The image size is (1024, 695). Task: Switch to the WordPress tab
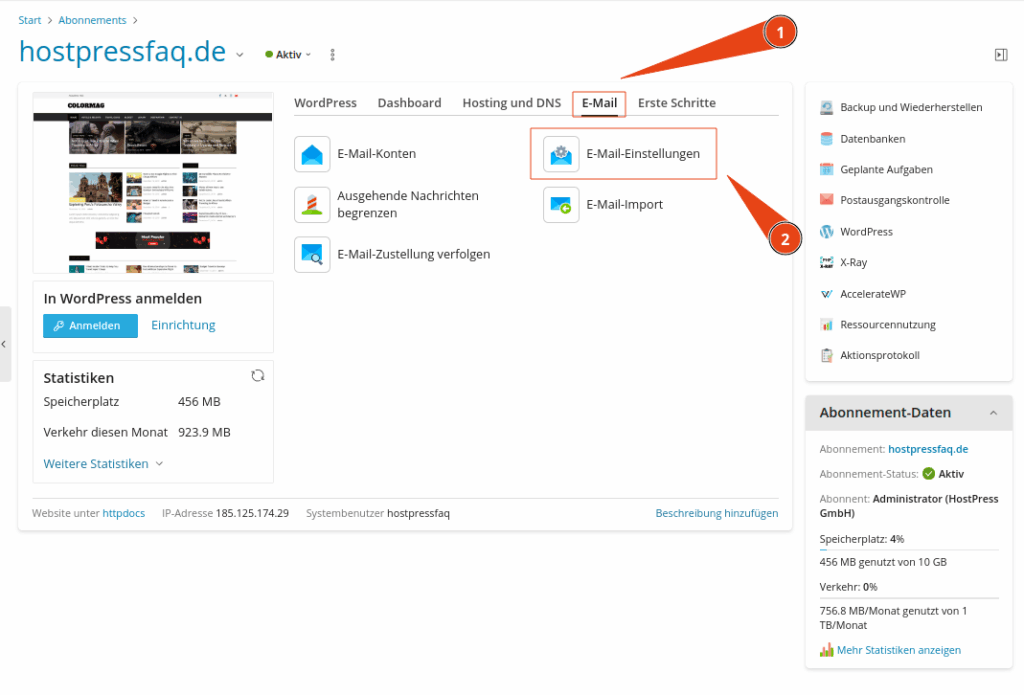(x=325, y=103)
